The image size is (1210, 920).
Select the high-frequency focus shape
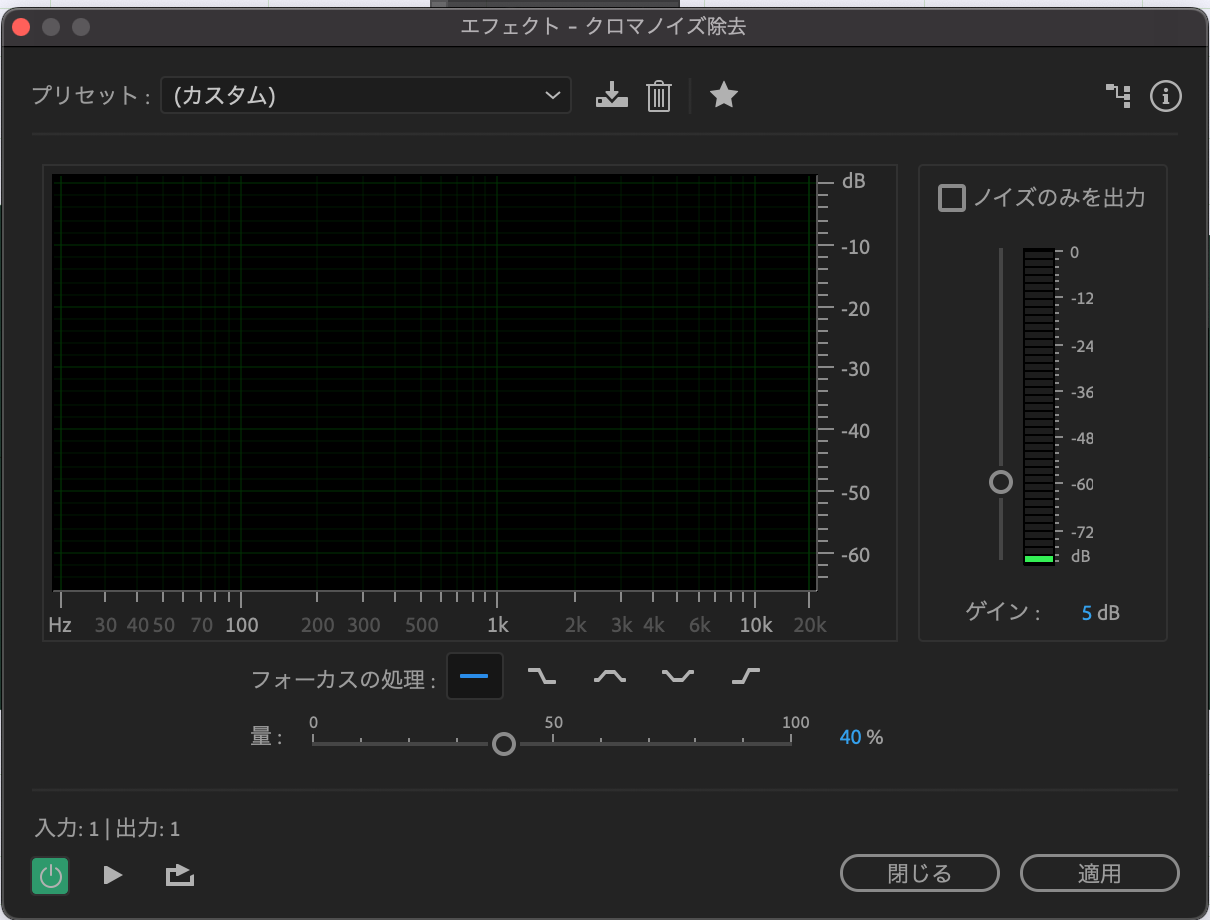pyautogui.click(x=745, y=677)
